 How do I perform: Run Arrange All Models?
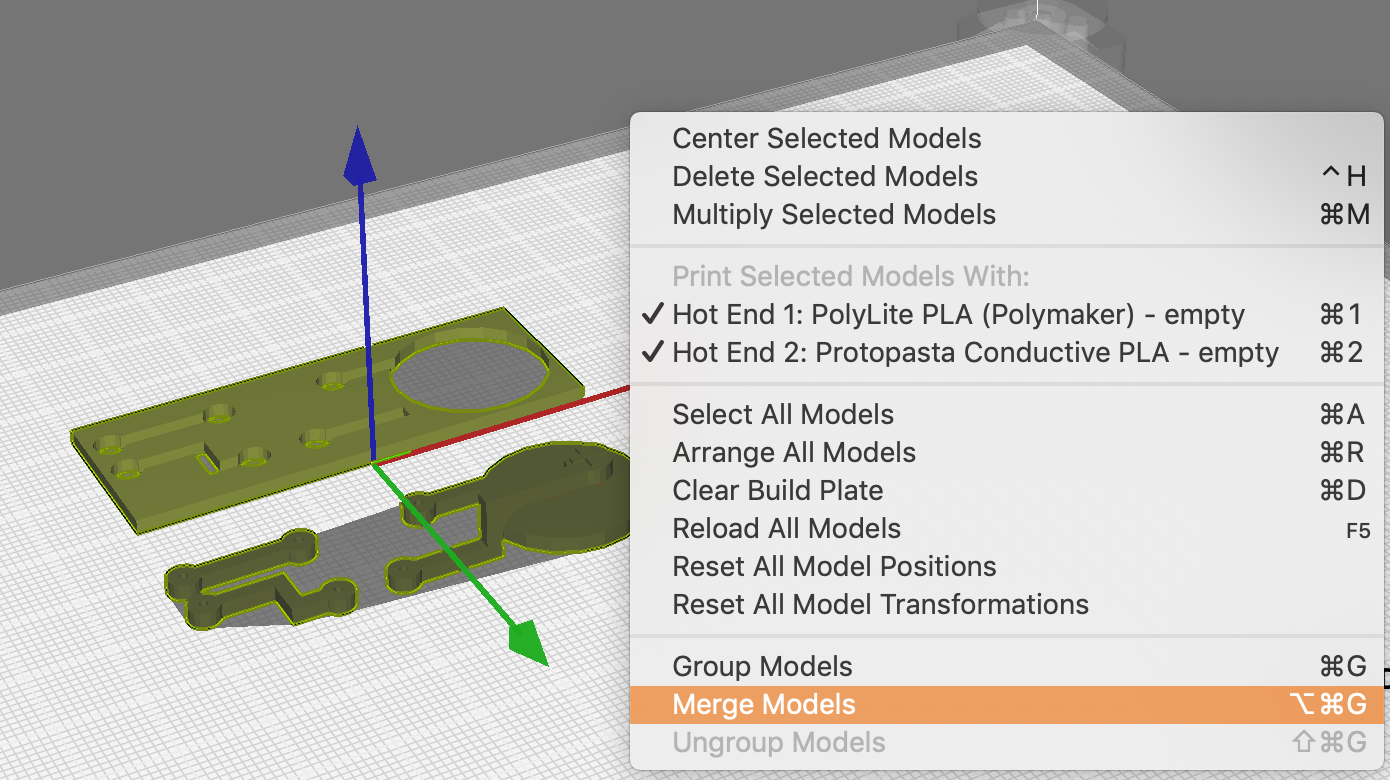point(794,452)
